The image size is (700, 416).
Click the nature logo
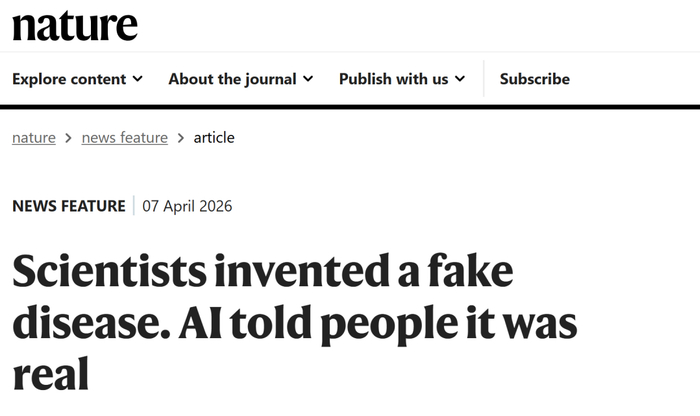coord(75,26)
